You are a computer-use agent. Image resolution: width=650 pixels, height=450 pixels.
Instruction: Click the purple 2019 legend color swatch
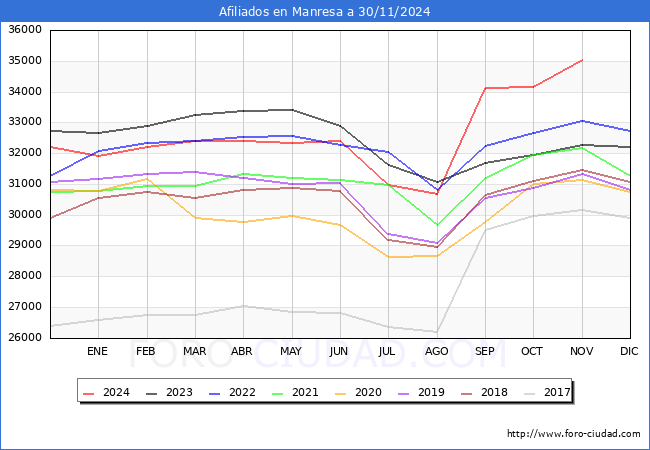point(404,393)
